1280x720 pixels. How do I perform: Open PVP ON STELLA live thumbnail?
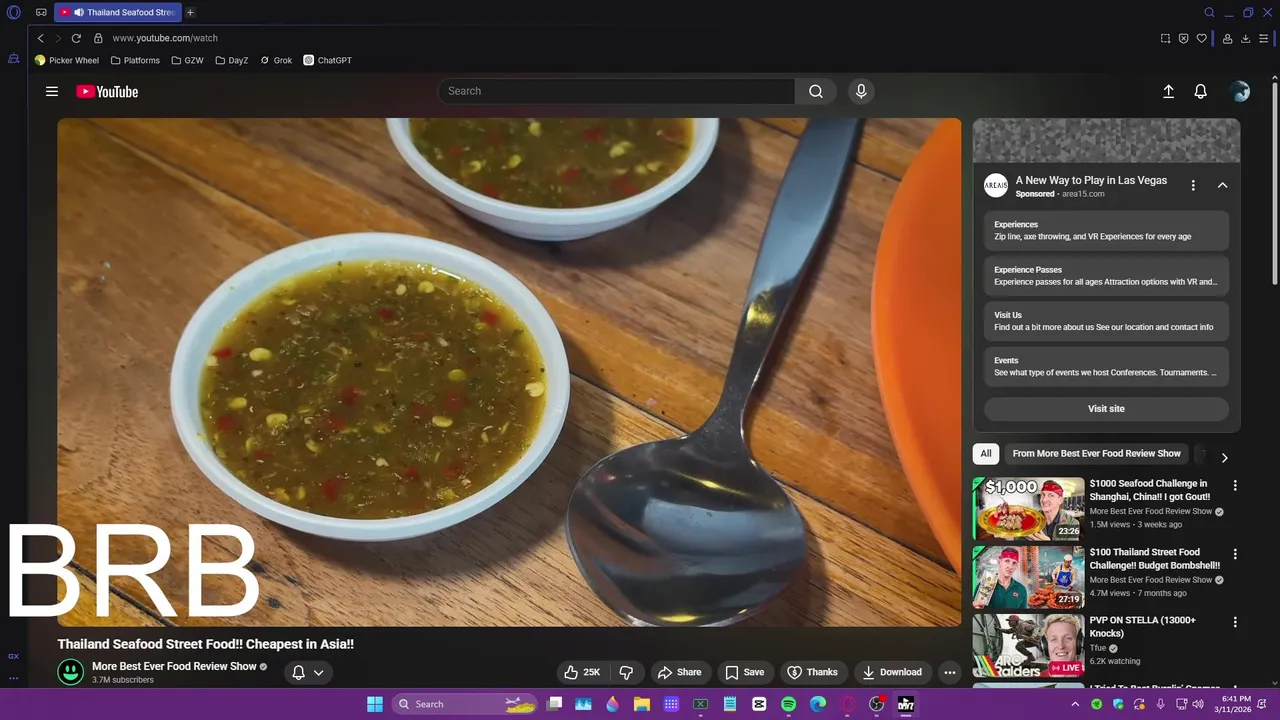(x=1028, y=646)
